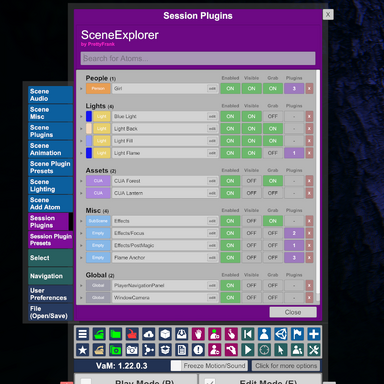Expand the Light Fill row arrow

pos(81,141)
